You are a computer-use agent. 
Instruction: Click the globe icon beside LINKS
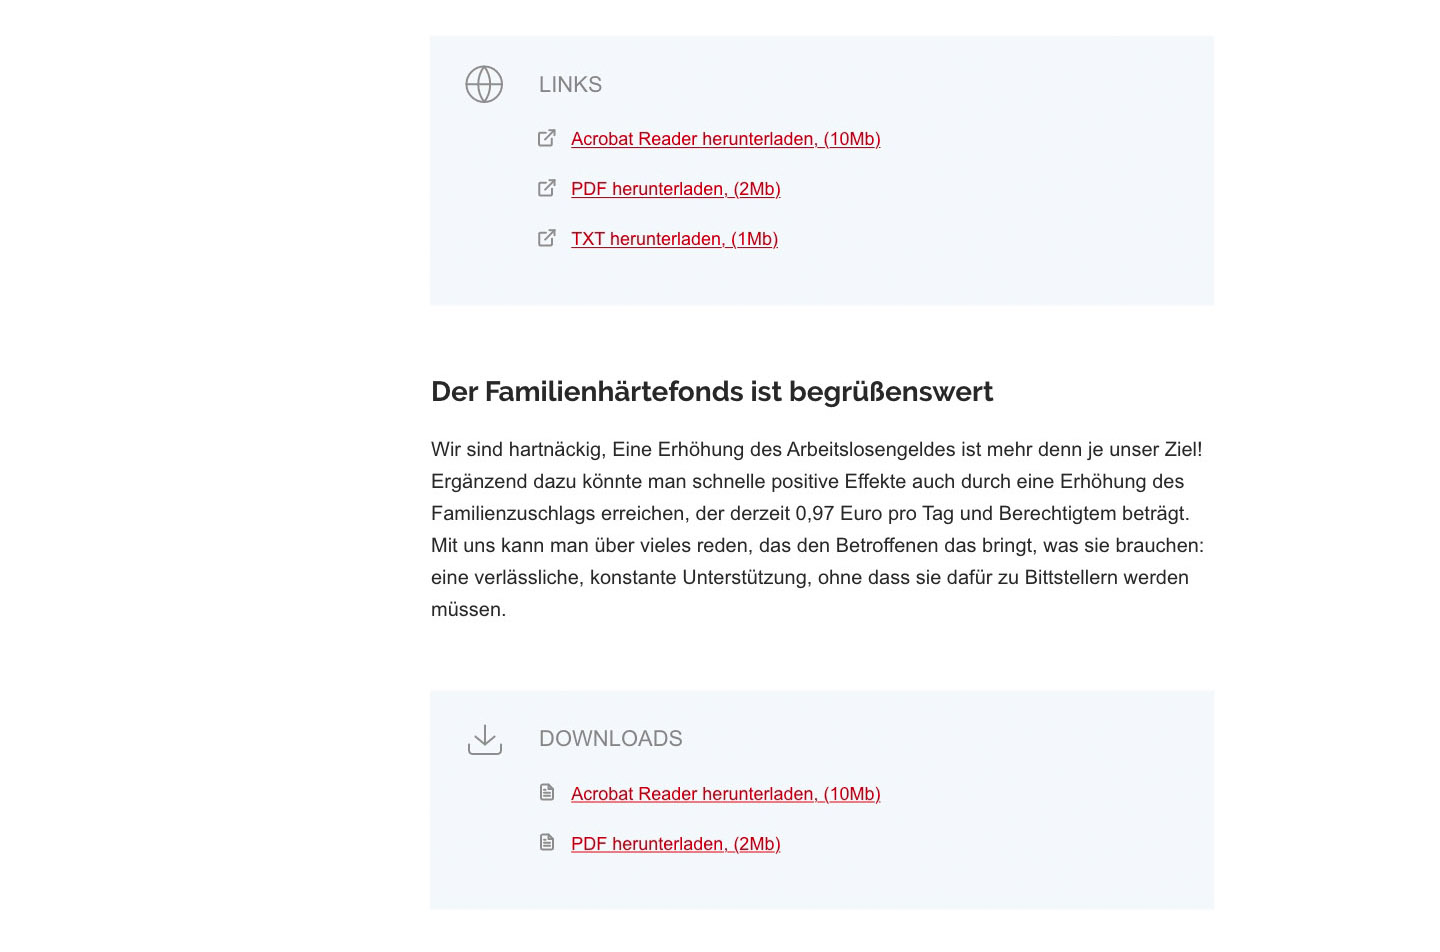click(x=484, y=84)
